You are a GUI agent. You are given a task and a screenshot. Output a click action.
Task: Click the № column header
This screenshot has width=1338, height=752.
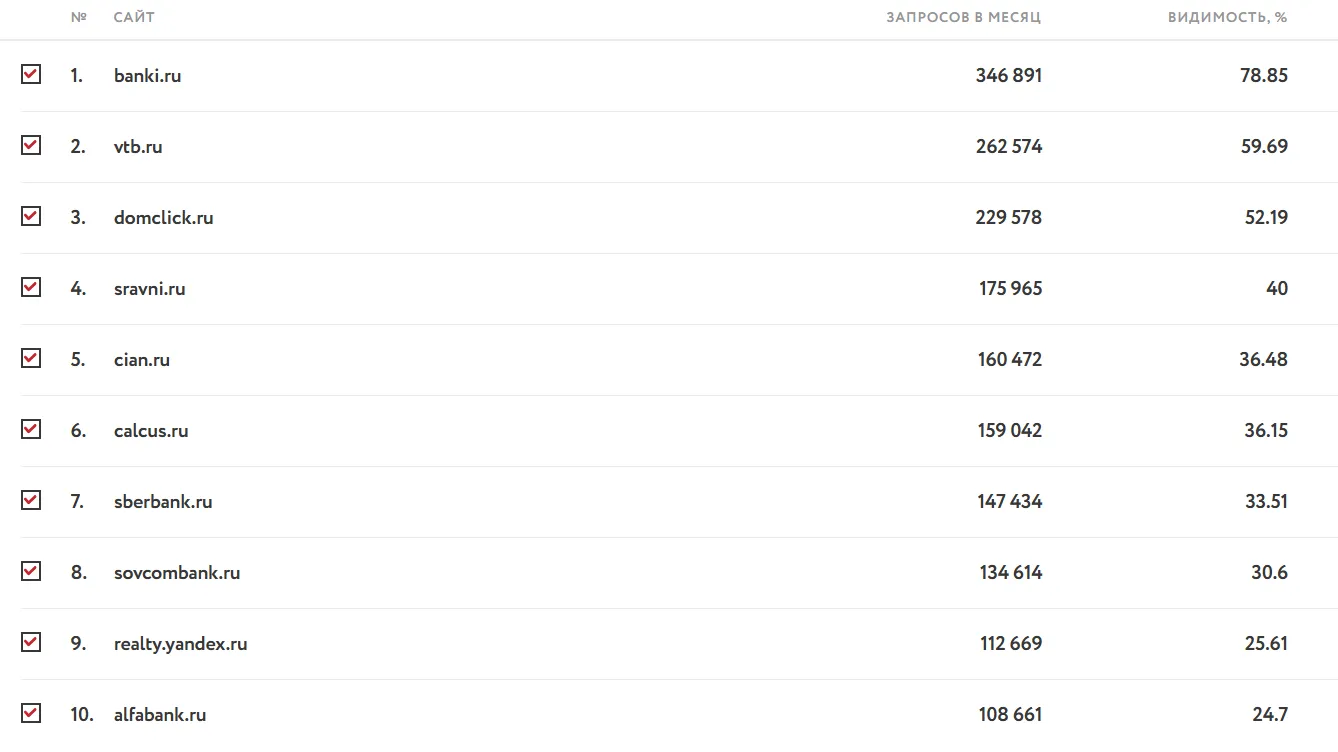[79, 18]
